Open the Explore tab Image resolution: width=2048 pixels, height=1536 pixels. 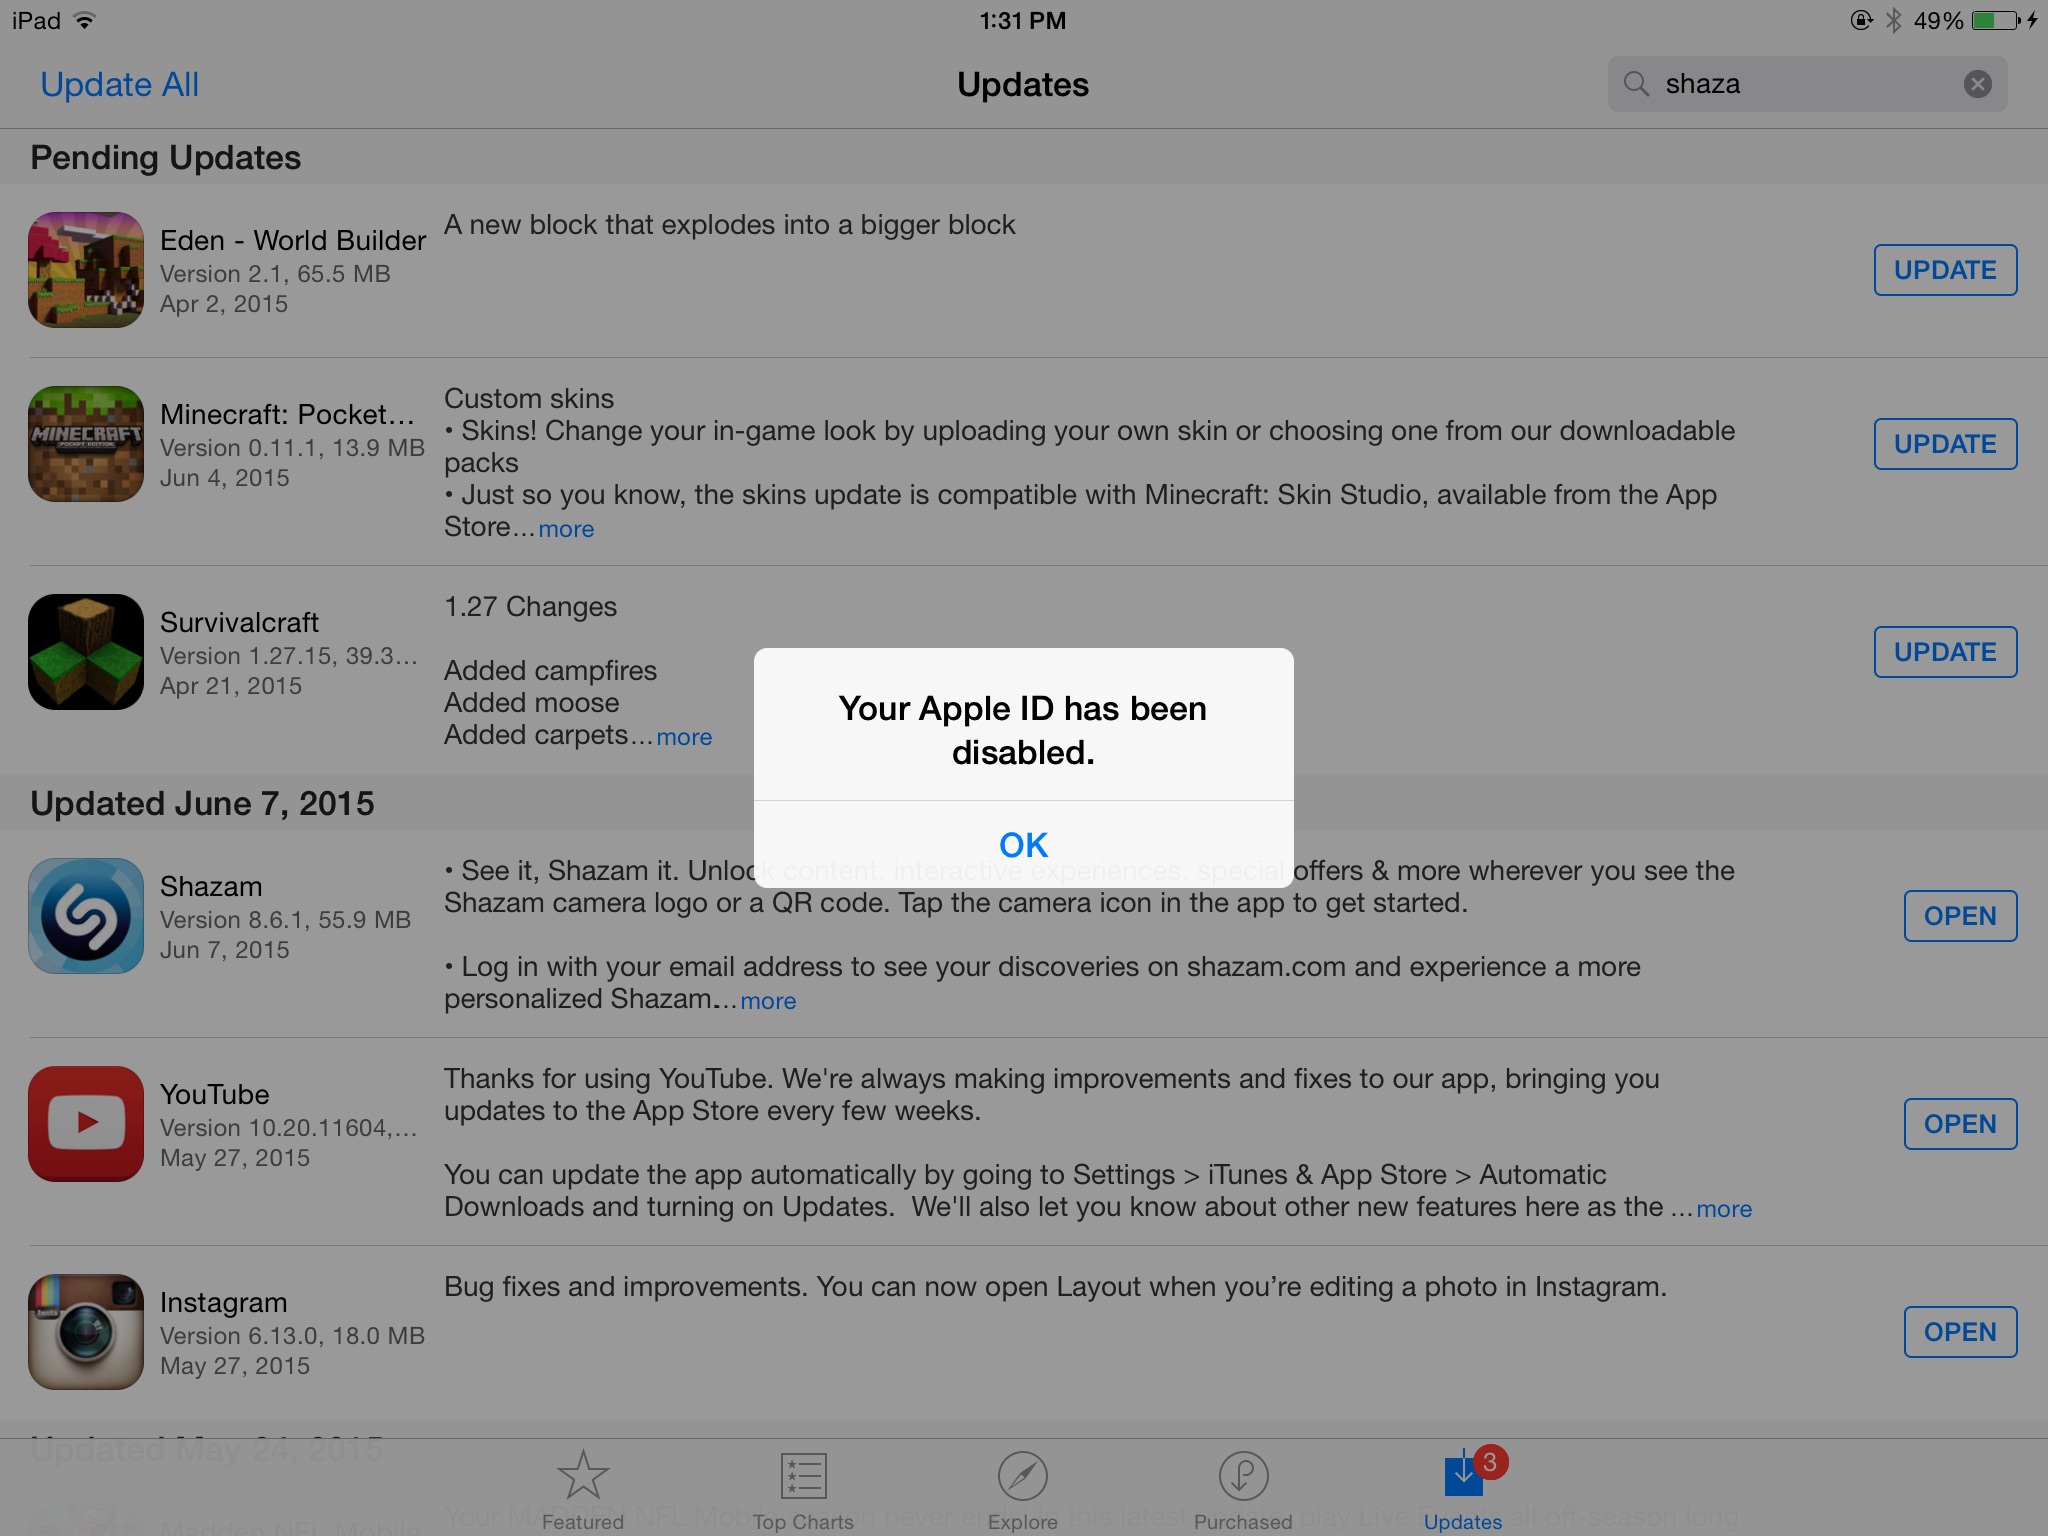point(1022,1490)
